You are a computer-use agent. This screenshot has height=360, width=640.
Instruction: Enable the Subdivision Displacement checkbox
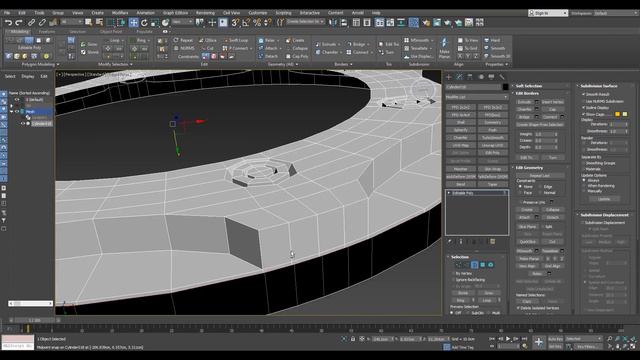582,223
